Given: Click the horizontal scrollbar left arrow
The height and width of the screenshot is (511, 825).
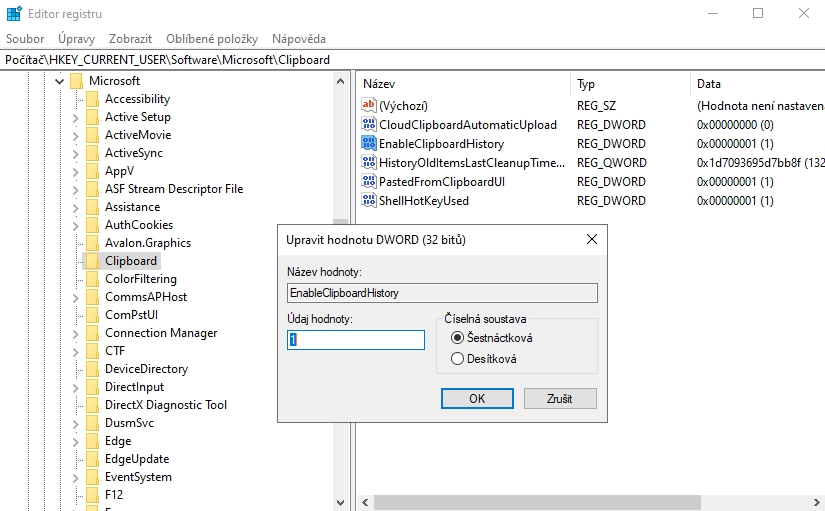Looking at the screenshot, I should coord(365,503).
